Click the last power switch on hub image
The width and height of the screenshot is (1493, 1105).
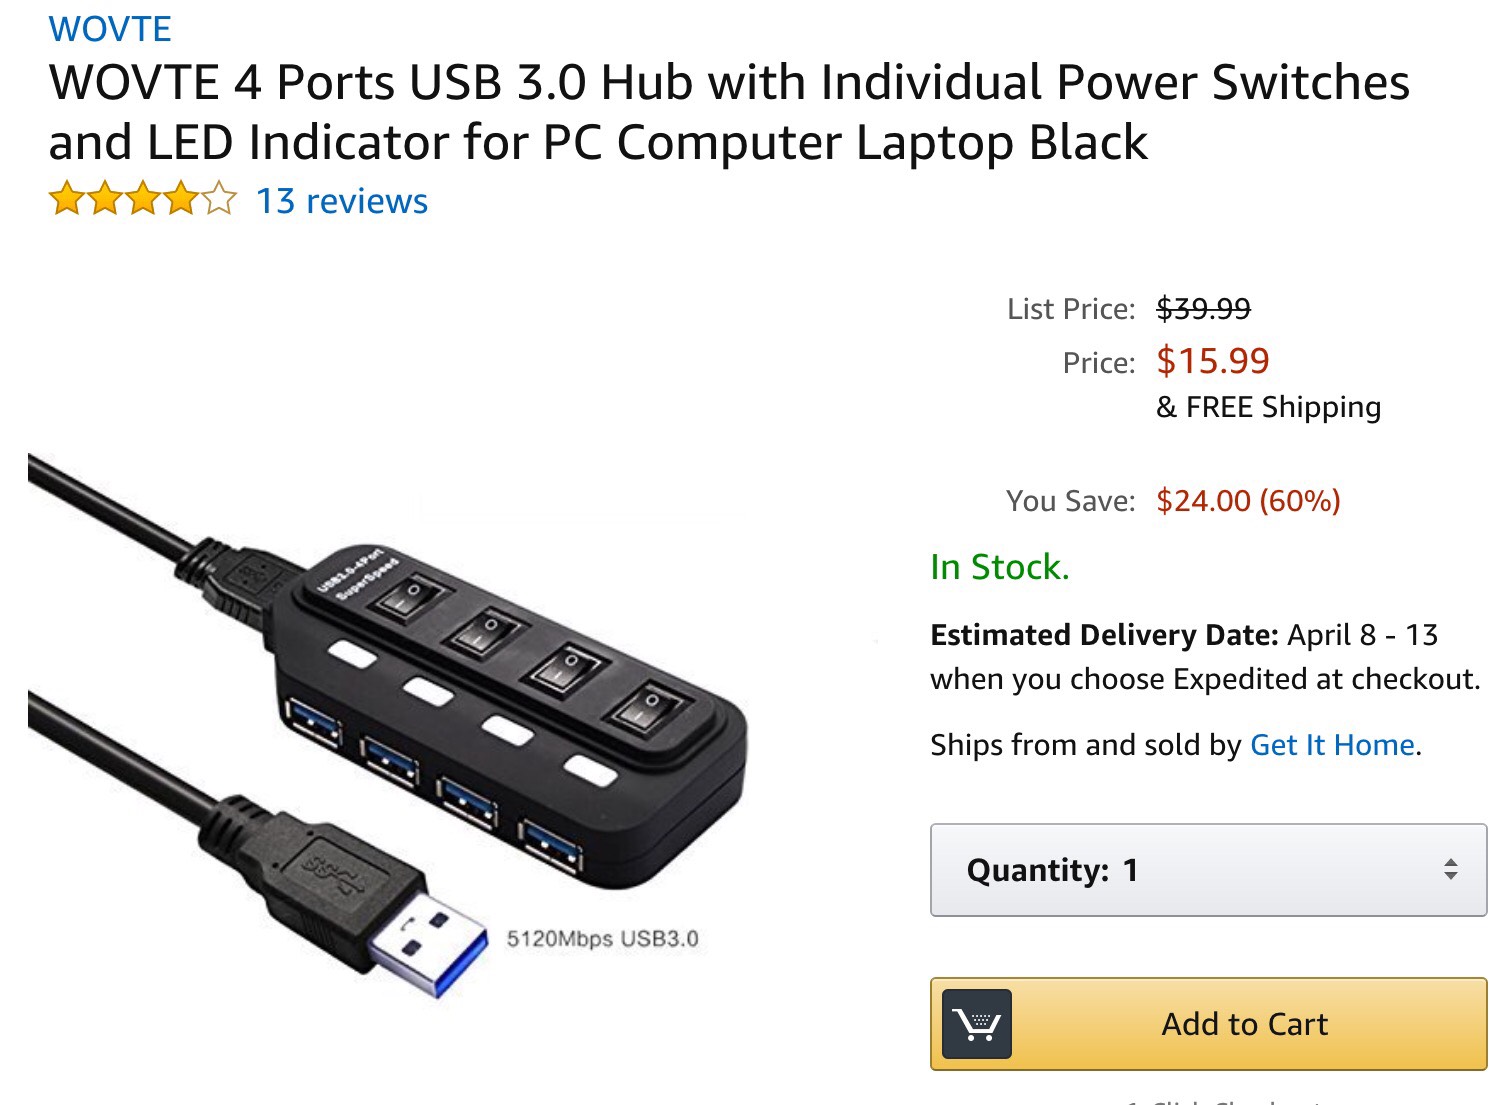[646, 709]
